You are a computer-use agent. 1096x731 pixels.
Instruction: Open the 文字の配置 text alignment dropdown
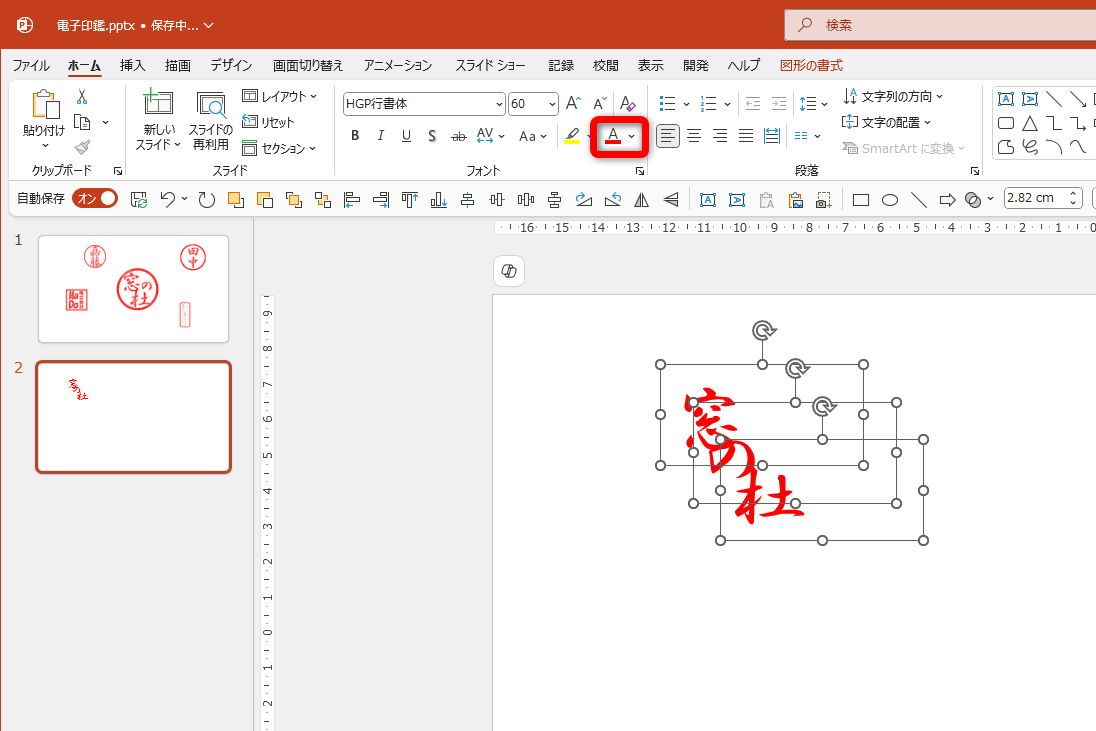(x=887, y=122)
